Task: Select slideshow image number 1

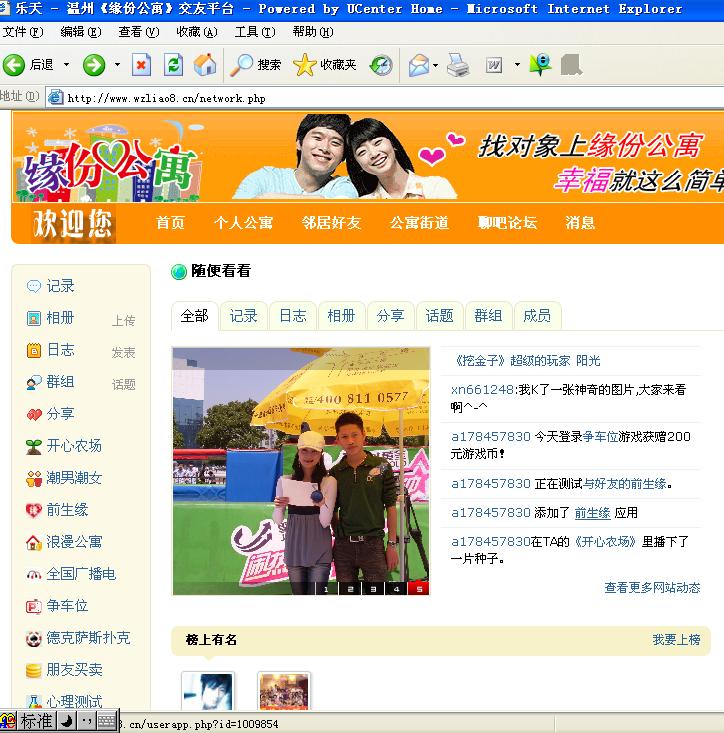Action: [326, 589]
